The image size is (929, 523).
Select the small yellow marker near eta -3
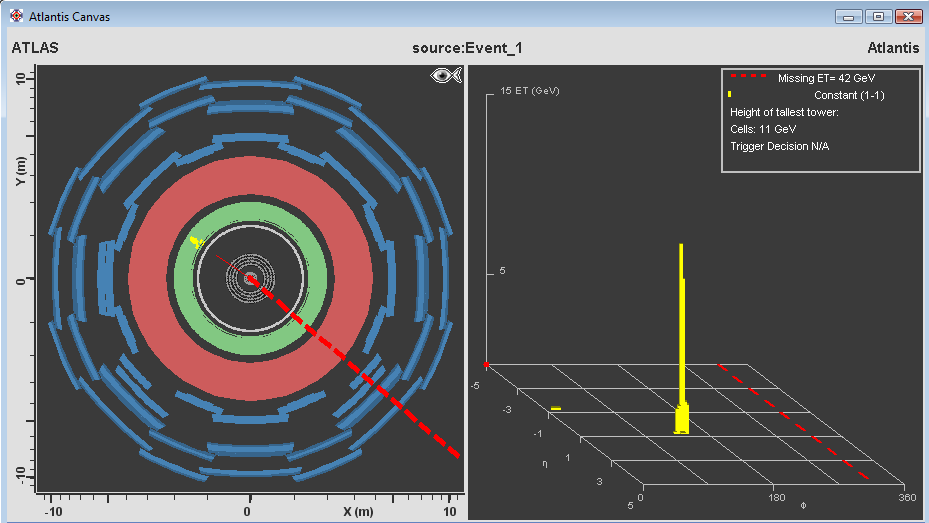[555, 408]
